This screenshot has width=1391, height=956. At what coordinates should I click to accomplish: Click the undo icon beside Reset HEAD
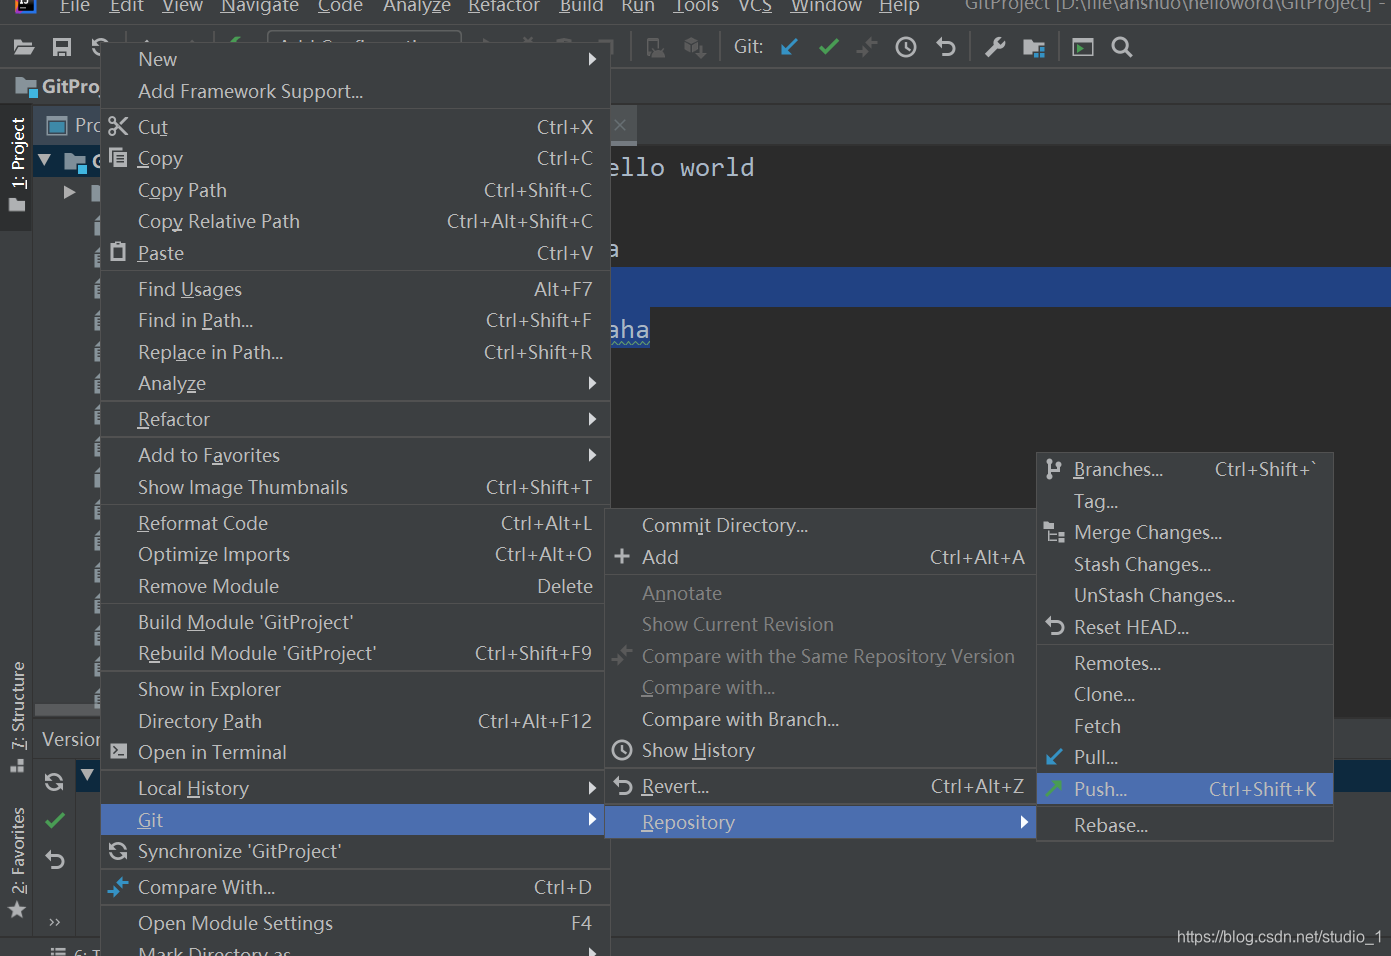point(1054,627)
